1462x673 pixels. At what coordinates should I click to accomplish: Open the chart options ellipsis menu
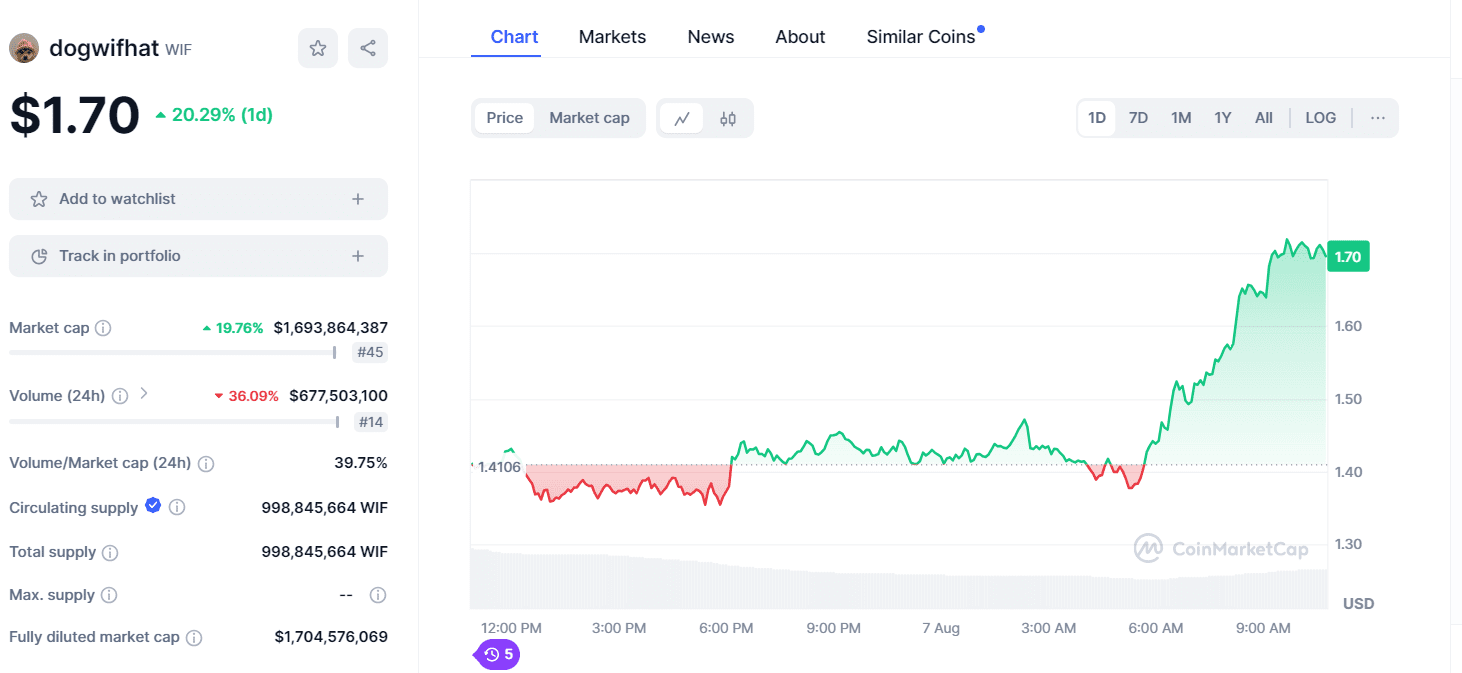pos(1378,117)
